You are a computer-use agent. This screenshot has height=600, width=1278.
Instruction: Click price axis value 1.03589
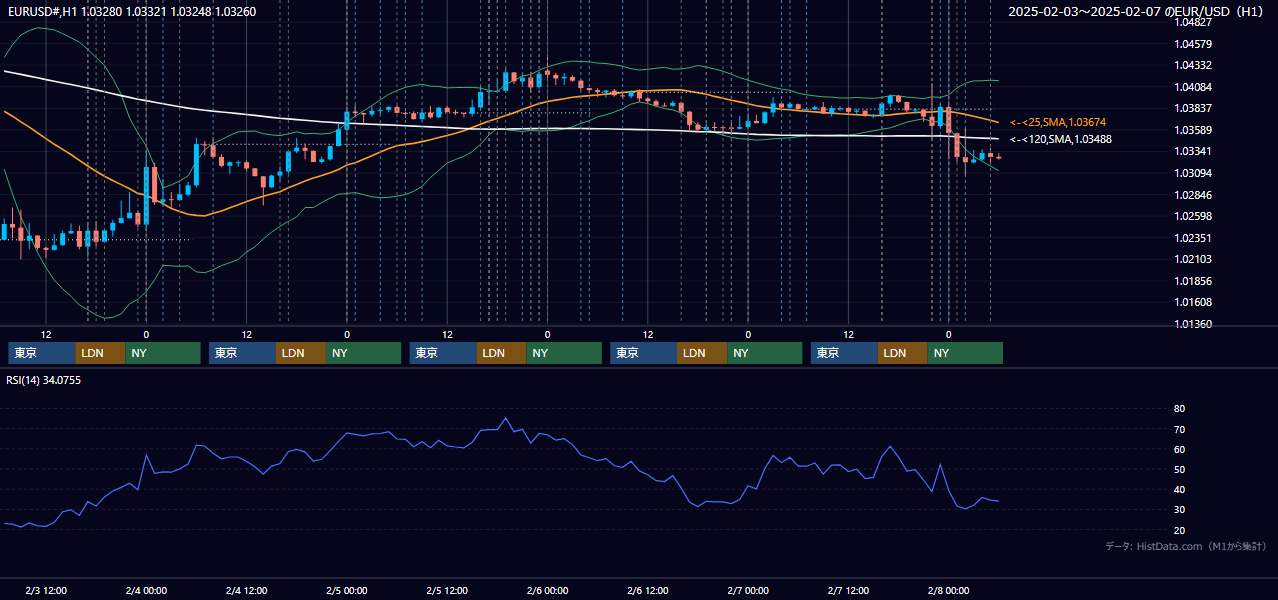coord(1193,130)
